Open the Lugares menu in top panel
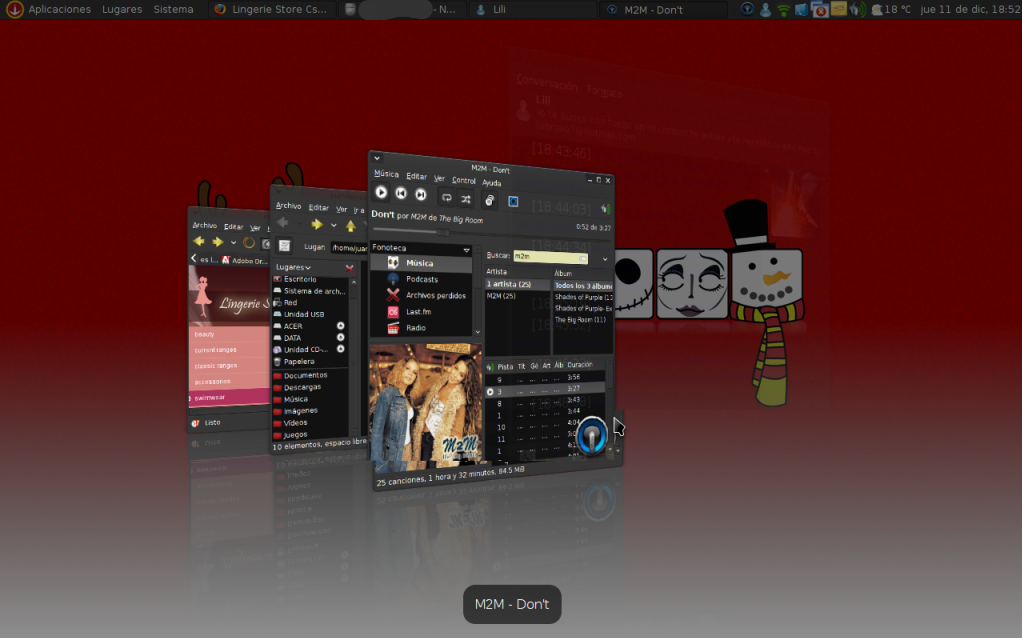 [122, 9]
